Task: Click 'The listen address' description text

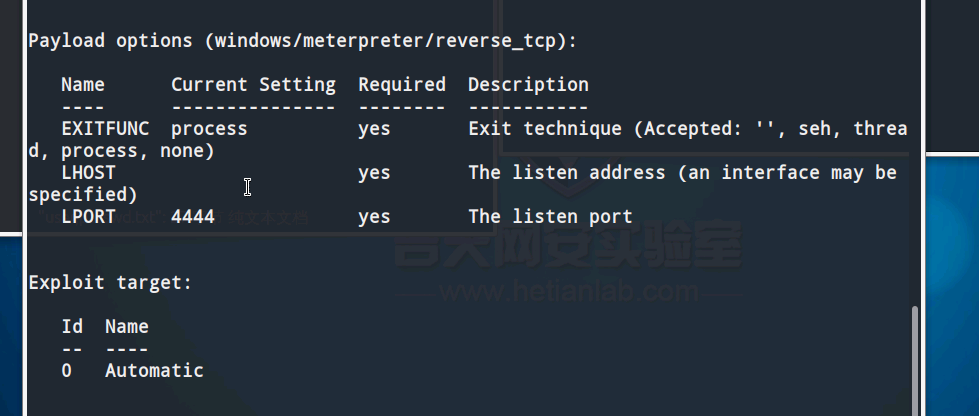Action: [x=567, y=173]
